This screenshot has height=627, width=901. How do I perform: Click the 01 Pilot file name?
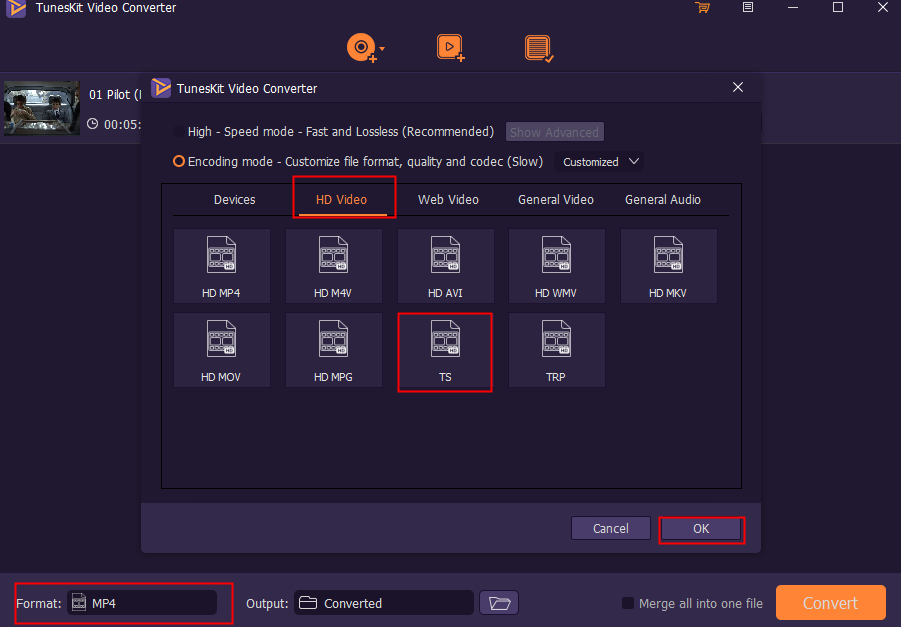click(x=114, y=94)
